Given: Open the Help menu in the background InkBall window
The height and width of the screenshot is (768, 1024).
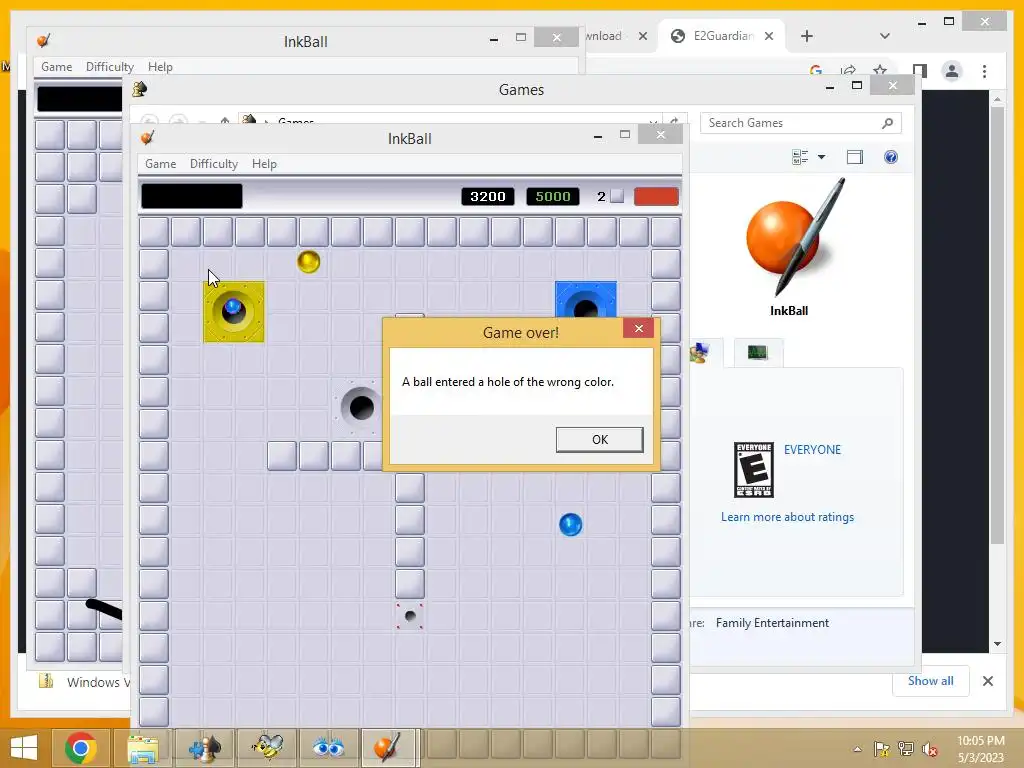Looking at the screenshot, I should (x=160, y=67).
